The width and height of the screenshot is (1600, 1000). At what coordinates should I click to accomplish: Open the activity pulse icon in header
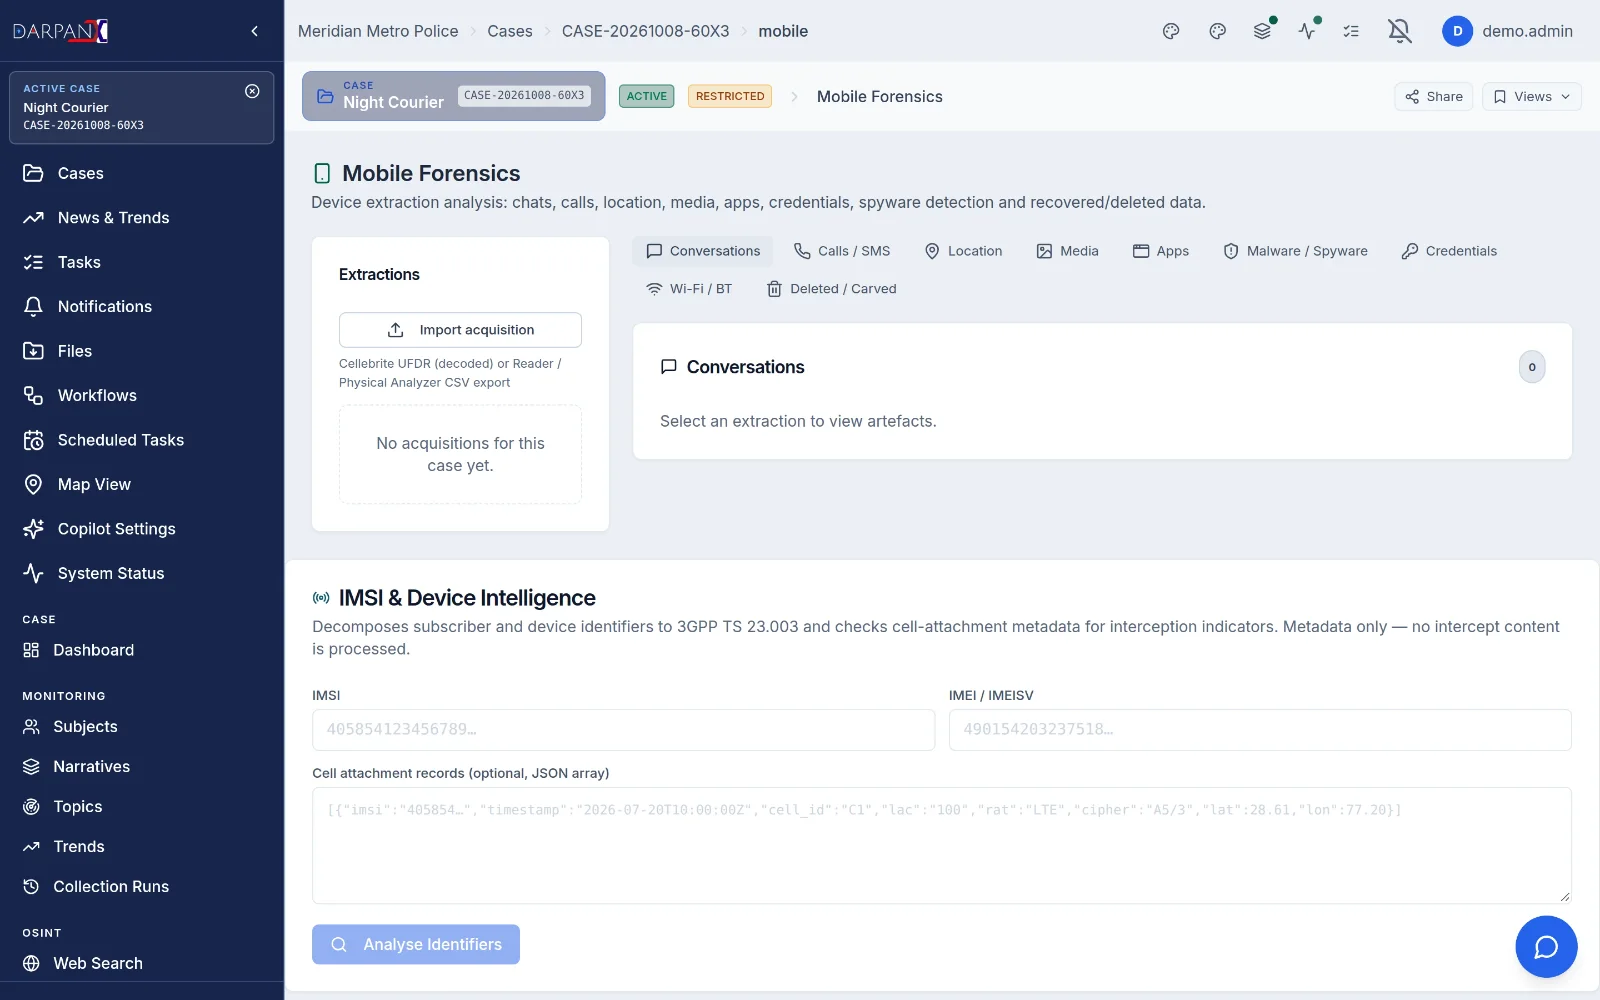tap(1307, 31)
